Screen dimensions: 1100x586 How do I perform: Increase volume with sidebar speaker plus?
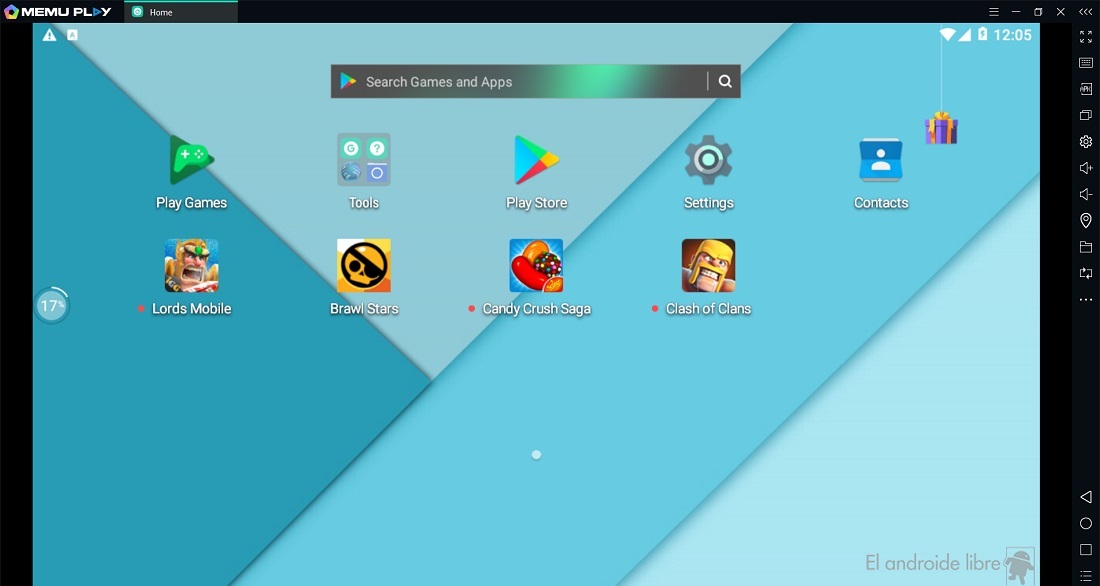tap(1085, 168)
